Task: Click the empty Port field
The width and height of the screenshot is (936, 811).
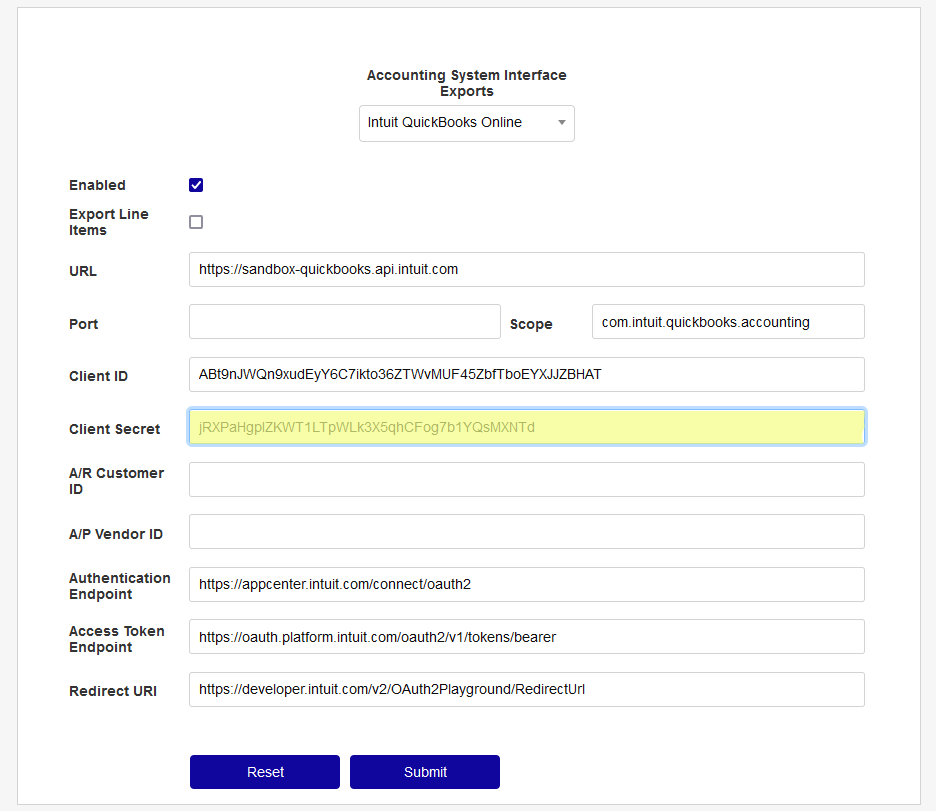Action: pyautogui.click(x=344, y=322)
